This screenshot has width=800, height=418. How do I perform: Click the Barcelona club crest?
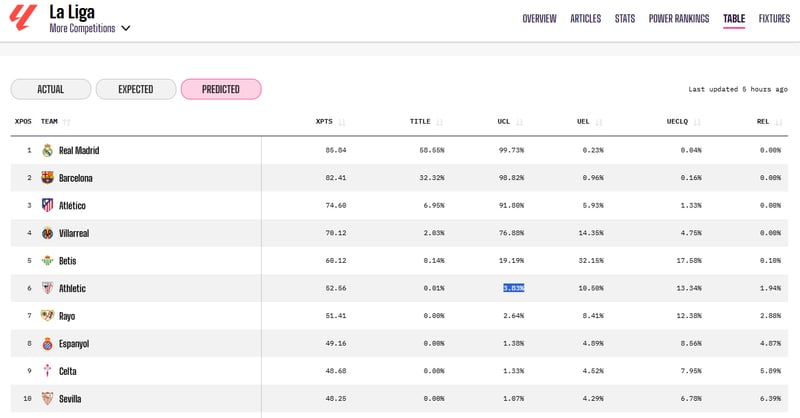(47, 178)
